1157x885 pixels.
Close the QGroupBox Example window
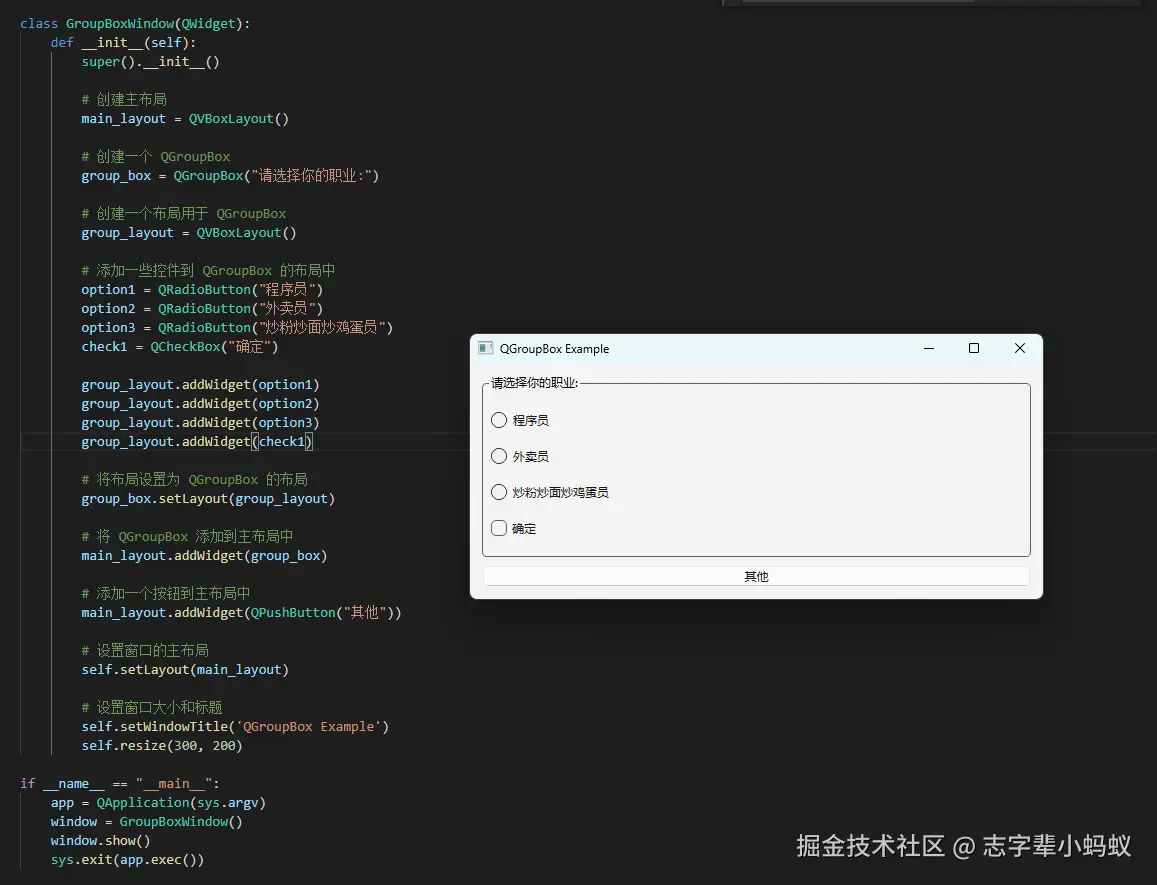pyautogui.click(x=1020, y=348)
